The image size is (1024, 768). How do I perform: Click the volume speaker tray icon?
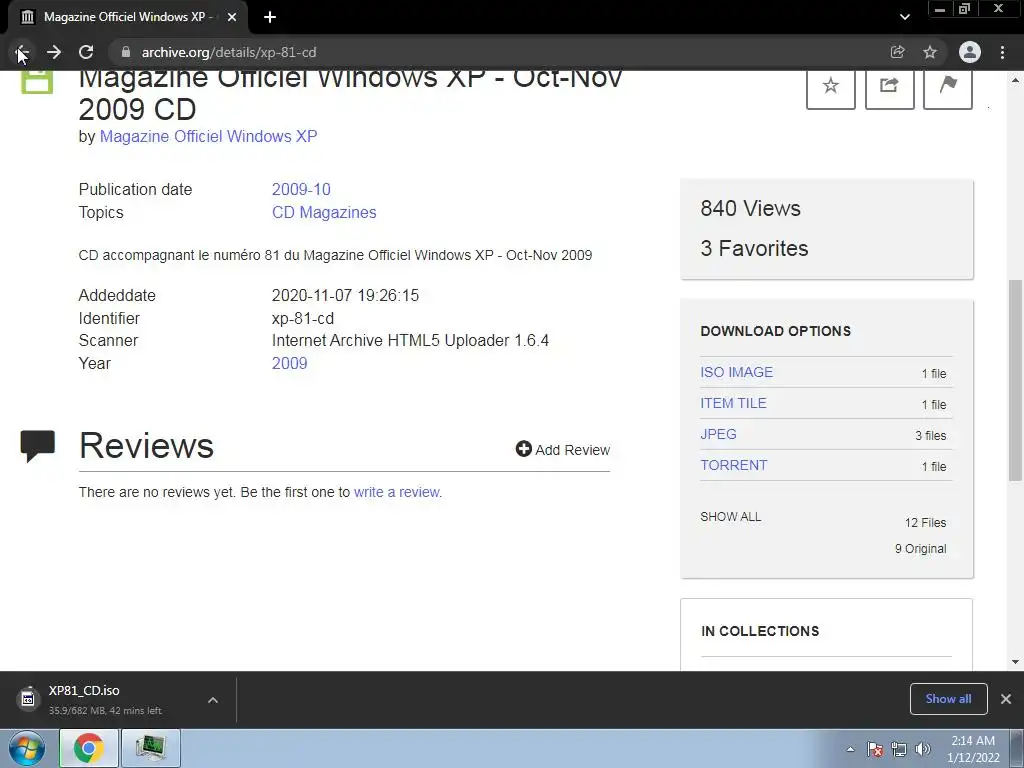click(x=923, y=749)
